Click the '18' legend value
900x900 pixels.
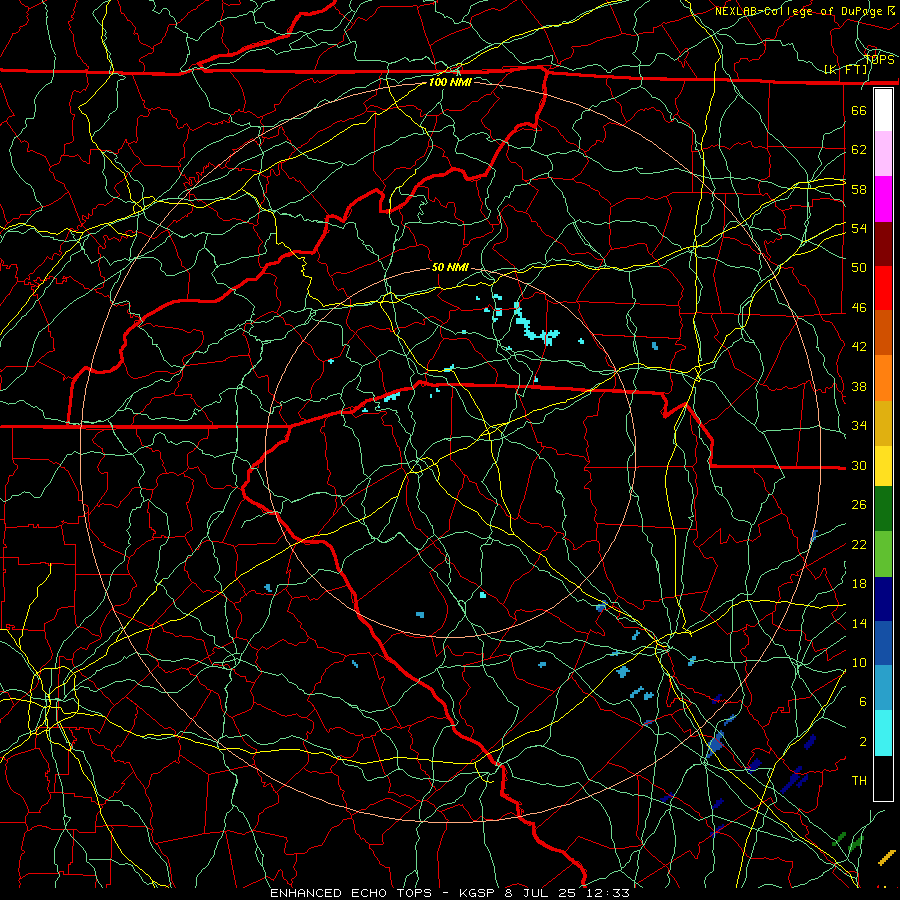click(859, 584)
